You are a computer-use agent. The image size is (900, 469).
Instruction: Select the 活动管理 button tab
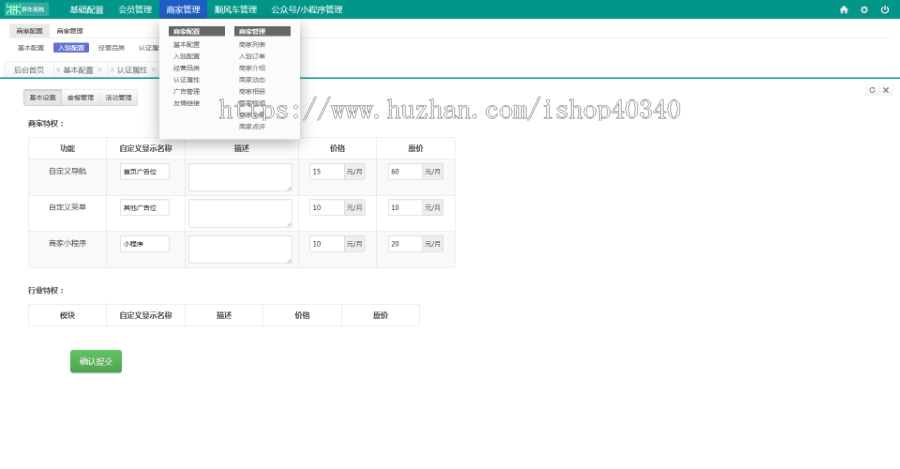[x=118, y=98]
